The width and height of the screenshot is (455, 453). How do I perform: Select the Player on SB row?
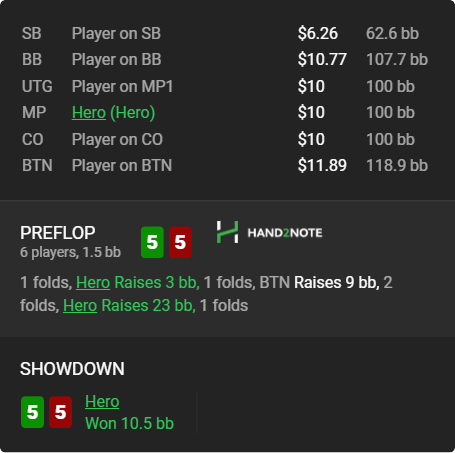(225, 33)
